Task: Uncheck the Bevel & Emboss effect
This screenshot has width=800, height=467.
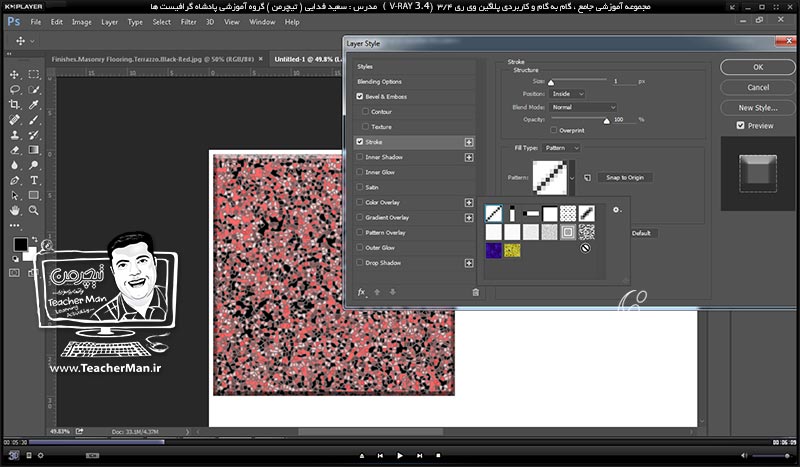Action: (360, 96)
